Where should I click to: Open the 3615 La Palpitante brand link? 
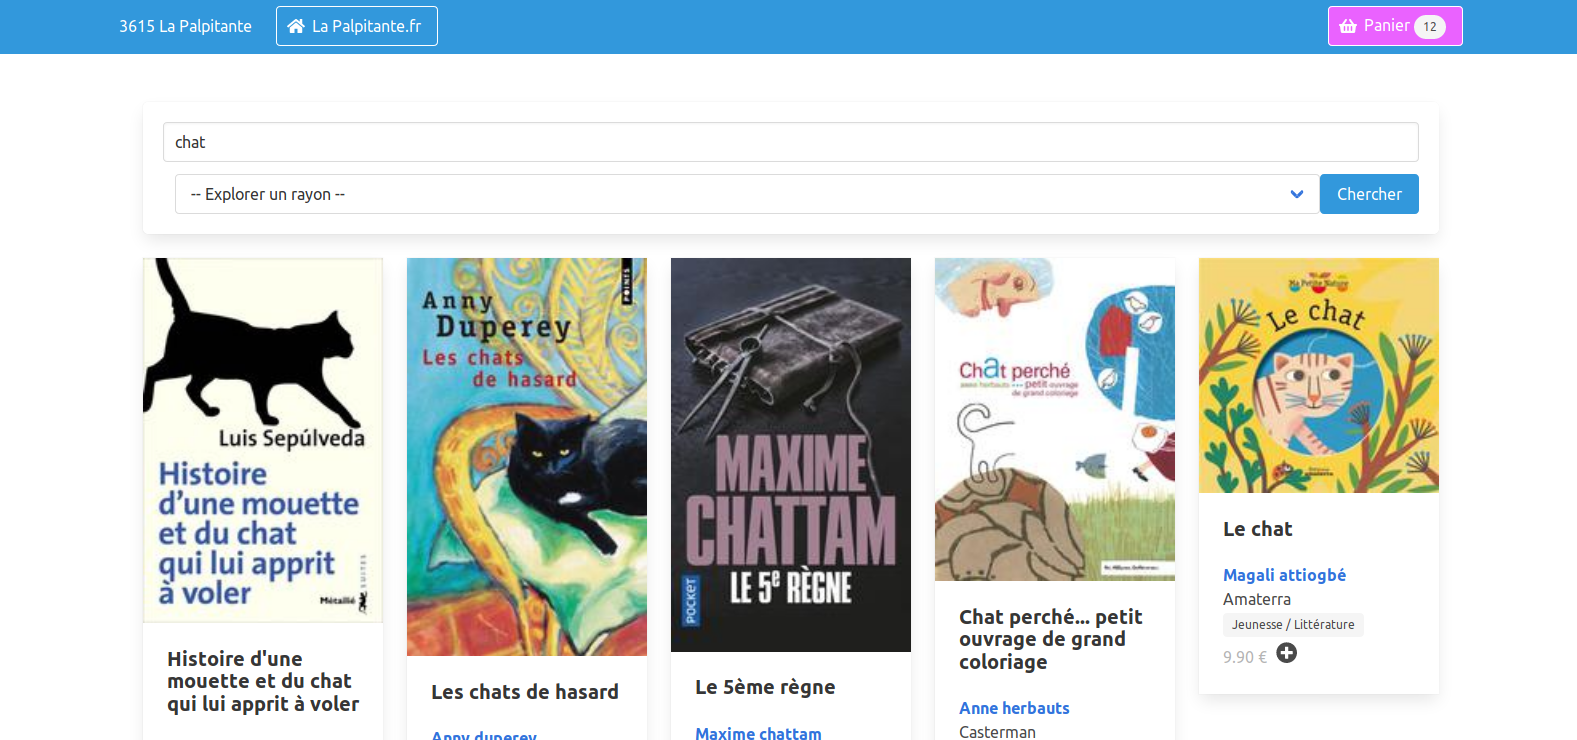(x=185, y=26)
